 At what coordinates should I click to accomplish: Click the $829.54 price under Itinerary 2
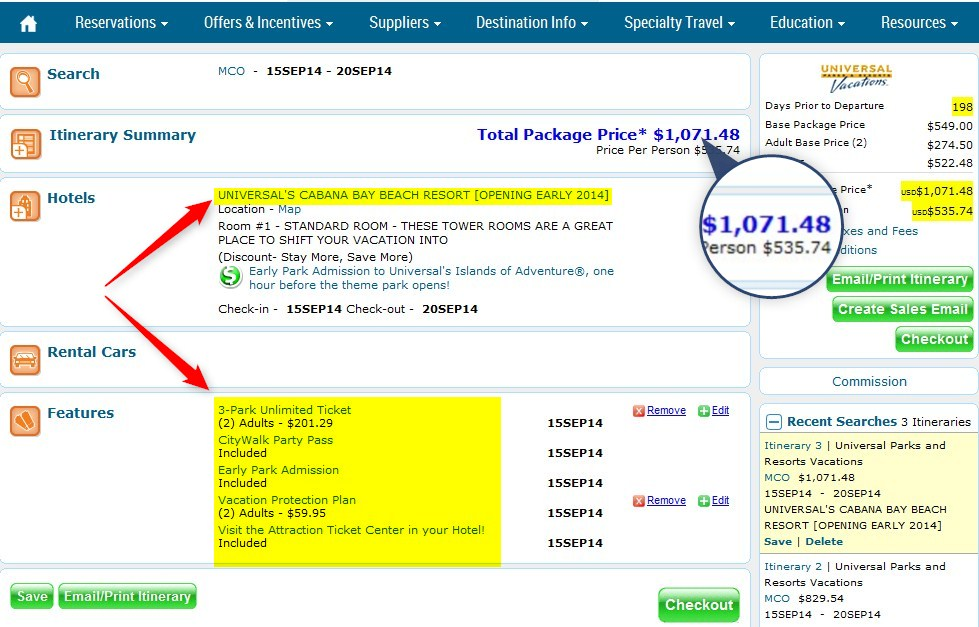click(x=821, y=598)
